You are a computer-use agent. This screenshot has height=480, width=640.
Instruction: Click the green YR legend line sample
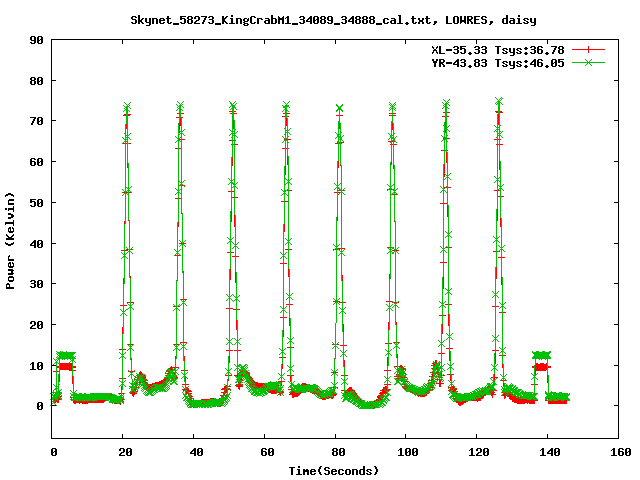[x=588, y=62]
